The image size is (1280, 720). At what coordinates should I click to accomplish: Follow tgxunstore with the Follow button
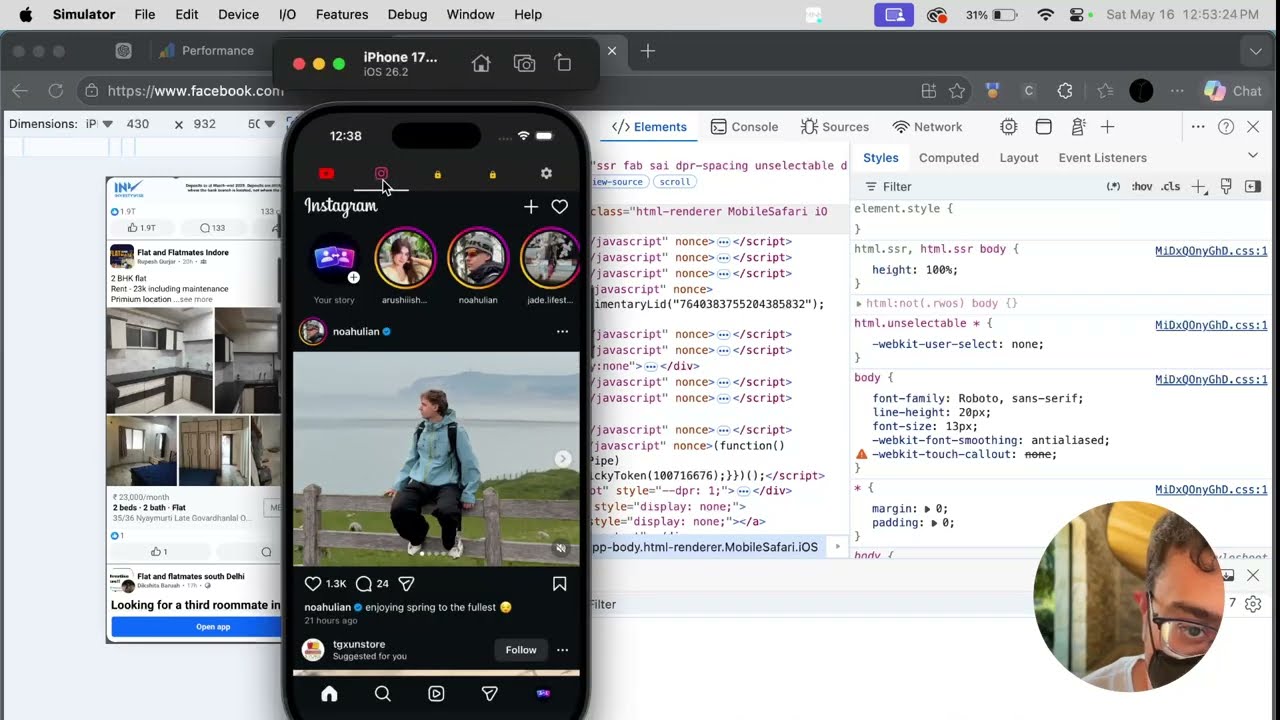[x=521, y=650]
